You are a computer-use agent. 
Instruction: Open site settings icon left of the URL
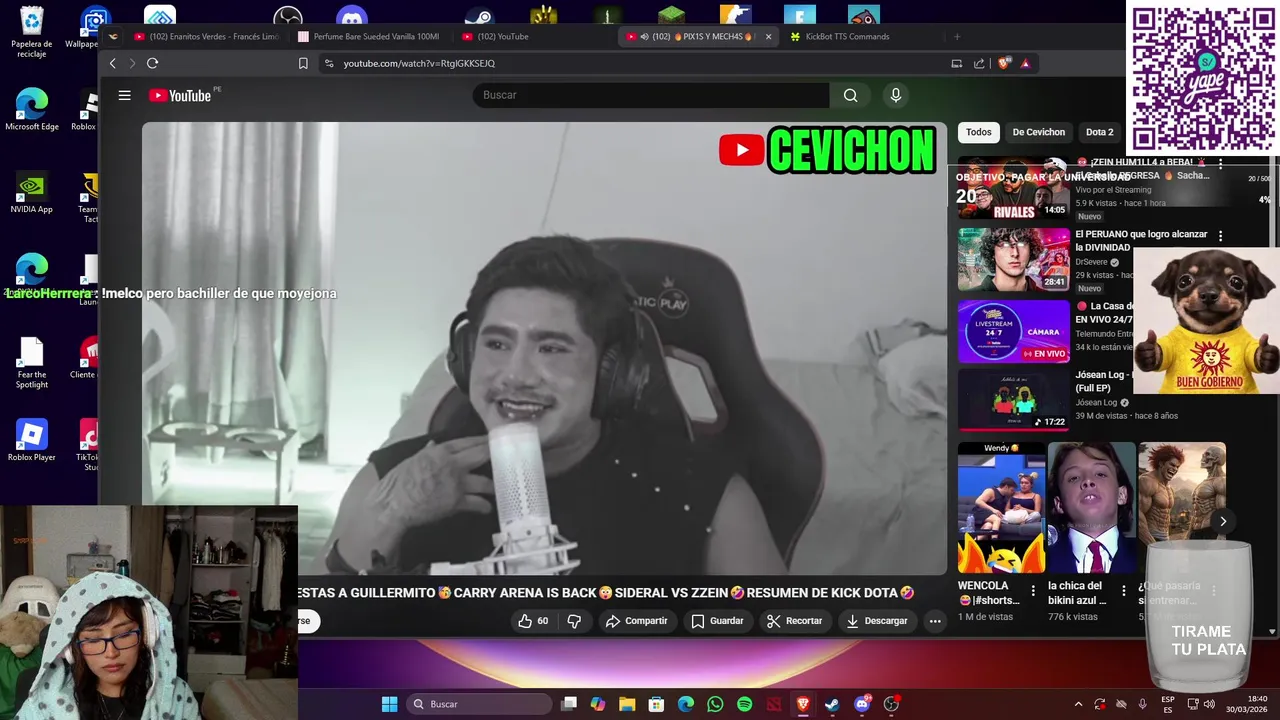tap(329, 63)
